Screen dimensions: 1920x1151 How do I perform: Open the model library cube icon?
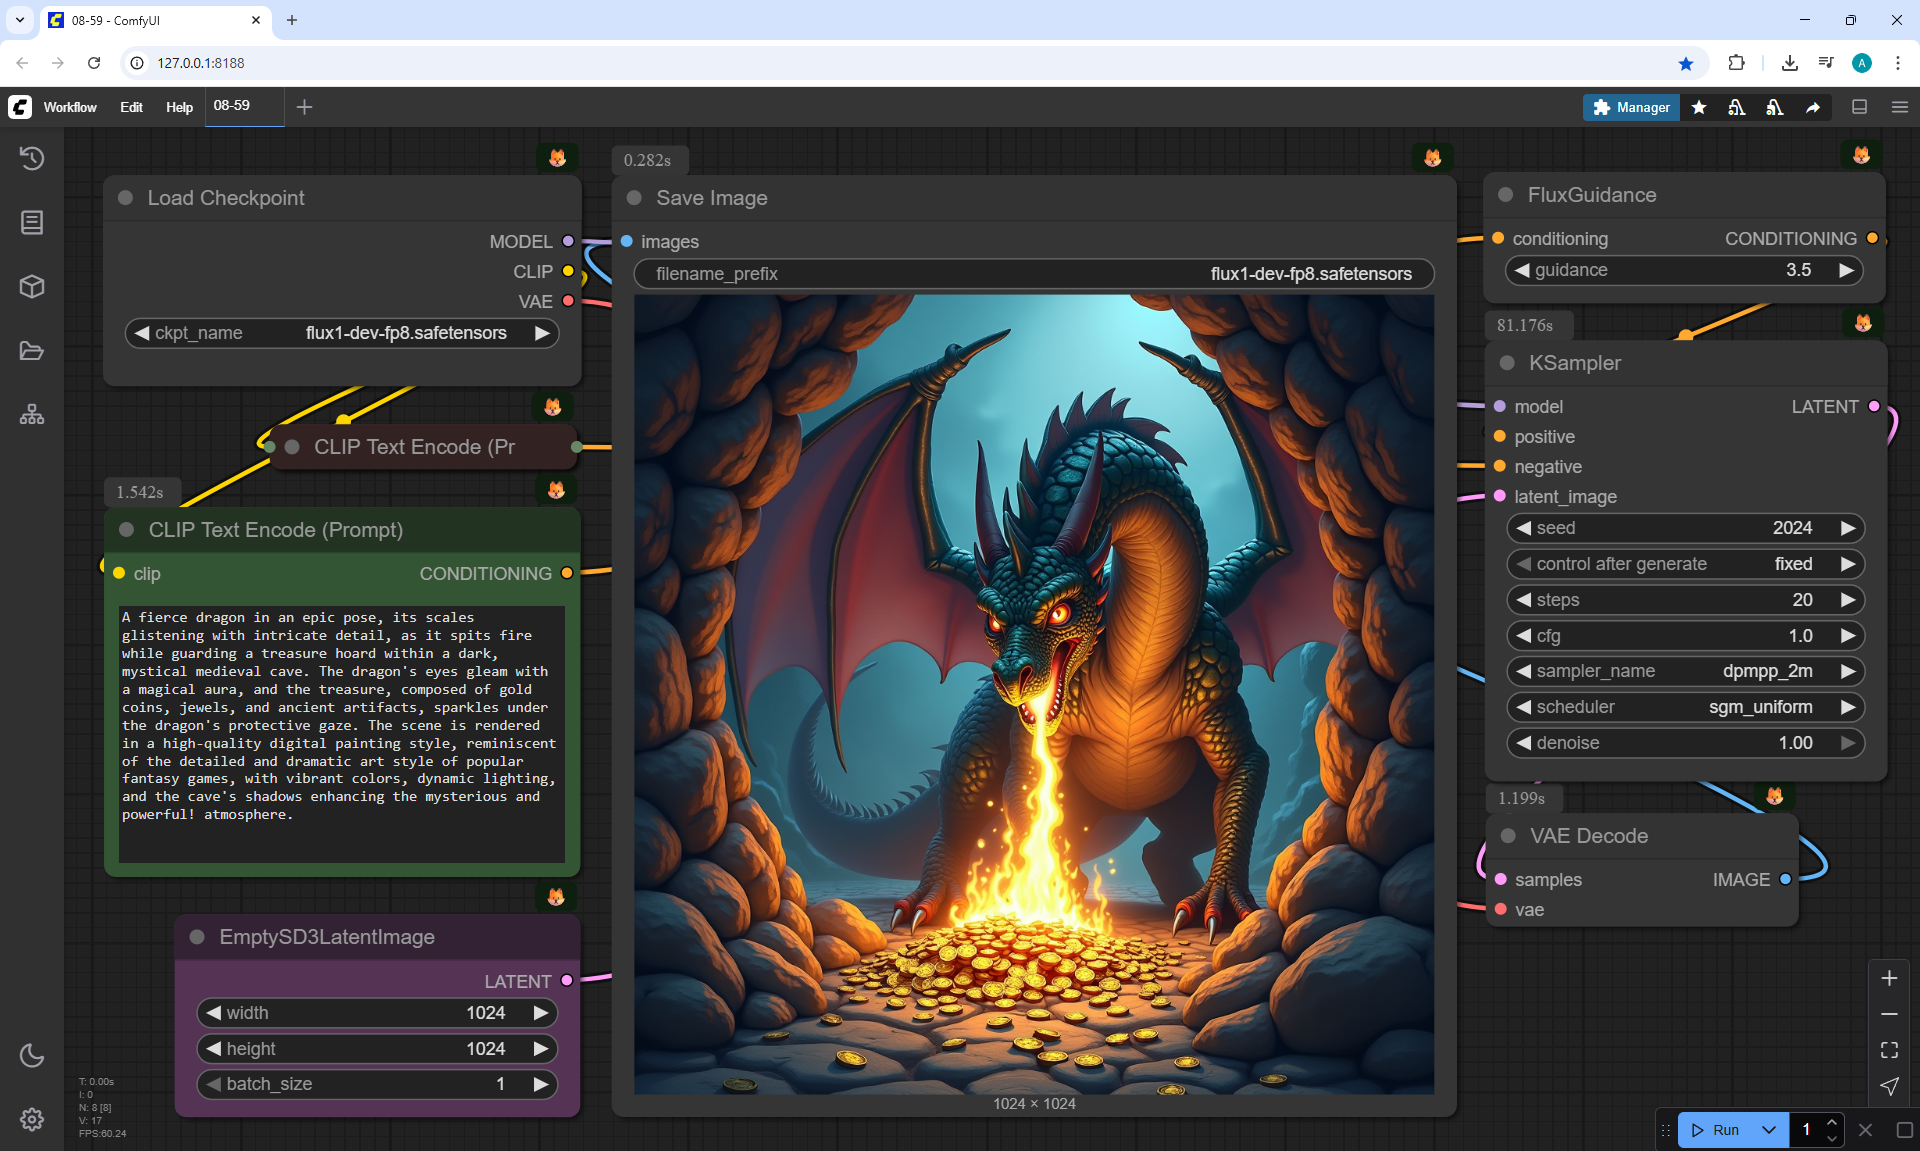click(32, 287)
